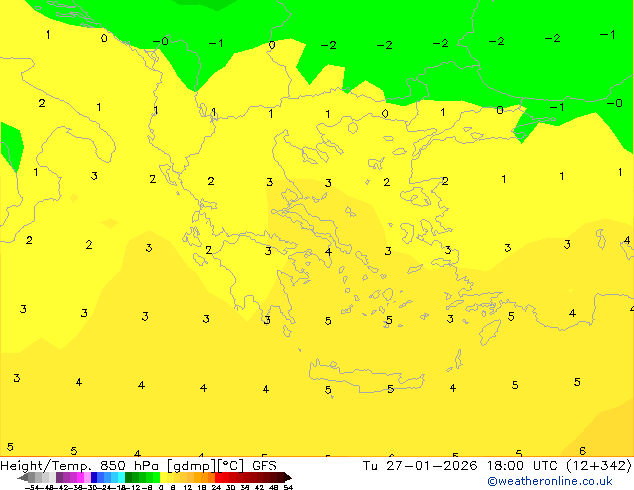Image resolution: width=634 pixels, height=490 pixels.
Task: Click the time '18:00 UTC'
Action: pyautogui.click(x=524, y=466)
